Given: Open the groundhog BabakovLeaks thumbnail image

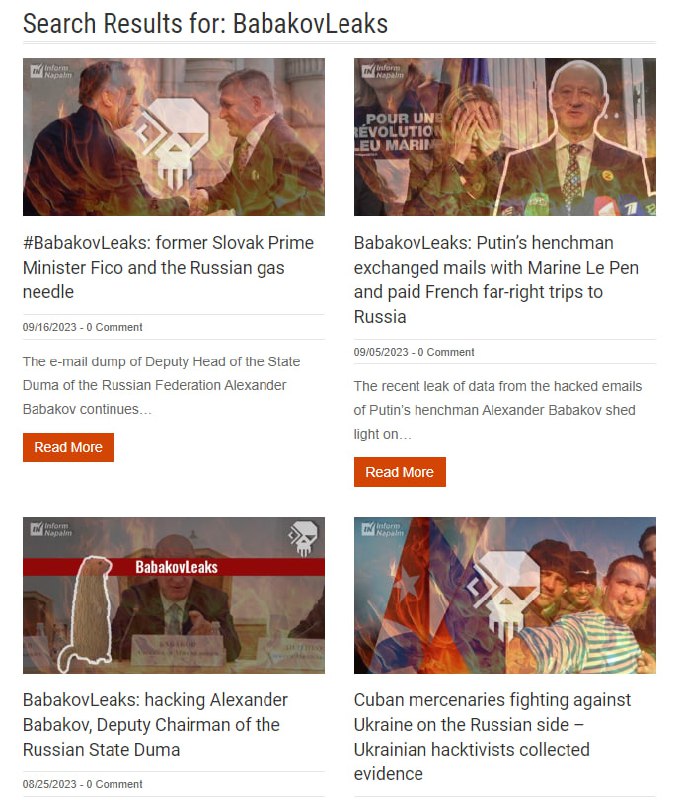Looking at the screenshot, I should pos(173,595).
